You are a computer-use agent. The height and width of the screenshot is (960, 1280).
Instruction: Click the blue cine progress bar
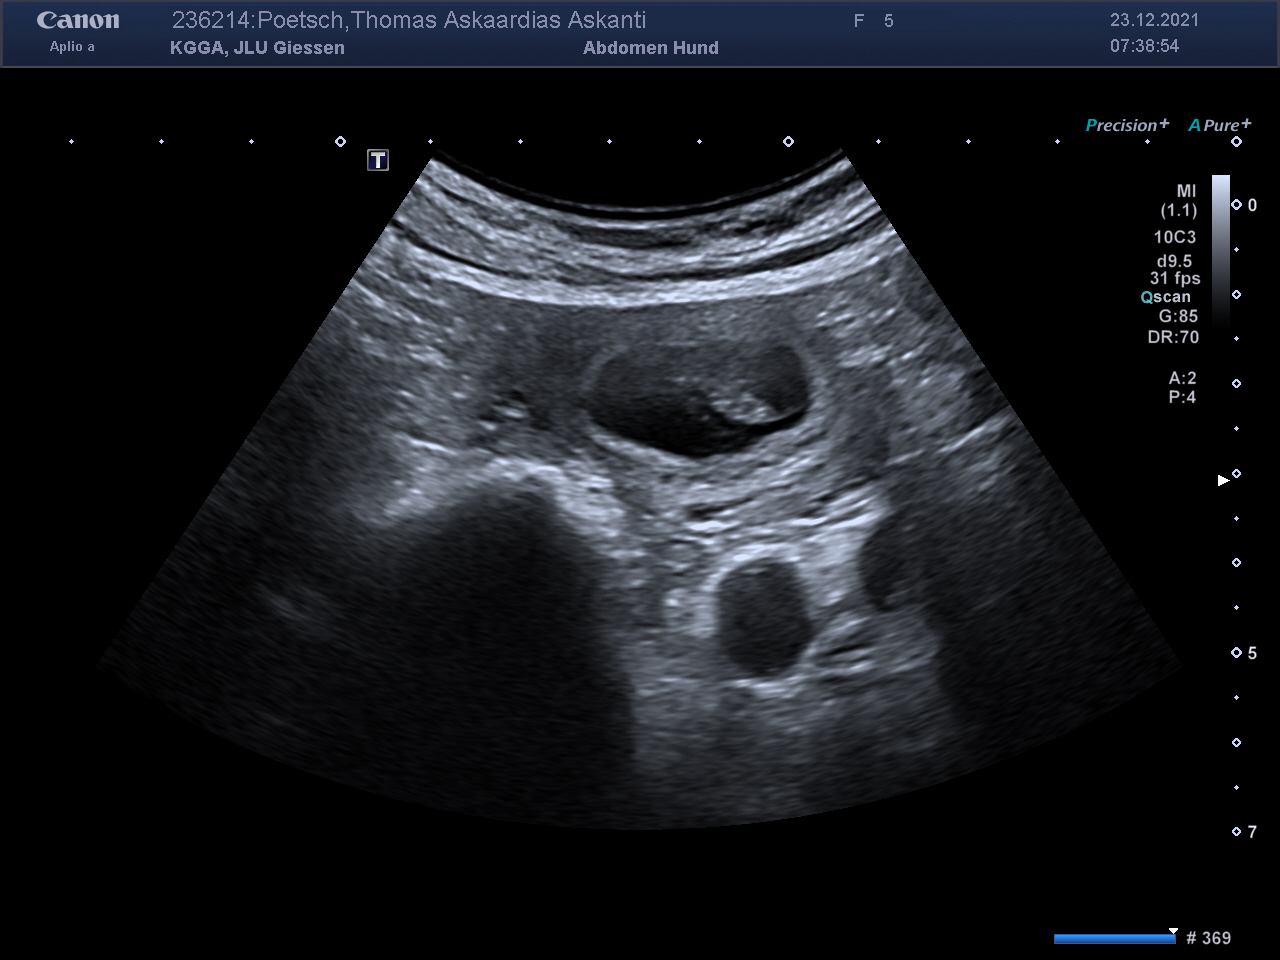[1114, 938]
